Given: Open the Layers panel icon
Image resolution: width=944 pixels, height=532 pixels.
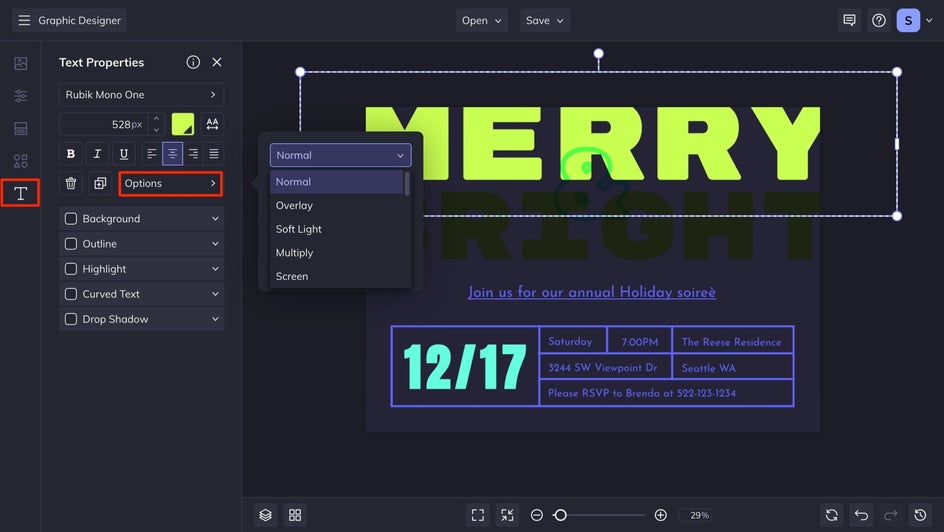Looking at the screenshot, I should 266,515.
